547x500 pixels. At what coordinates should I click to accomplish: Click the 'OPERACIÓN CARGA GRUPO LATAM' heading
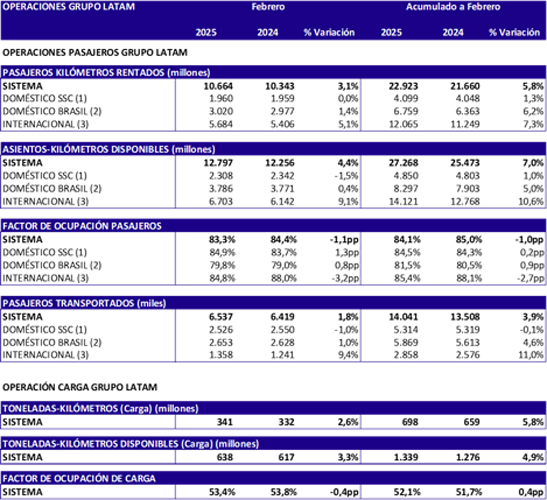[x=80, y=387]
